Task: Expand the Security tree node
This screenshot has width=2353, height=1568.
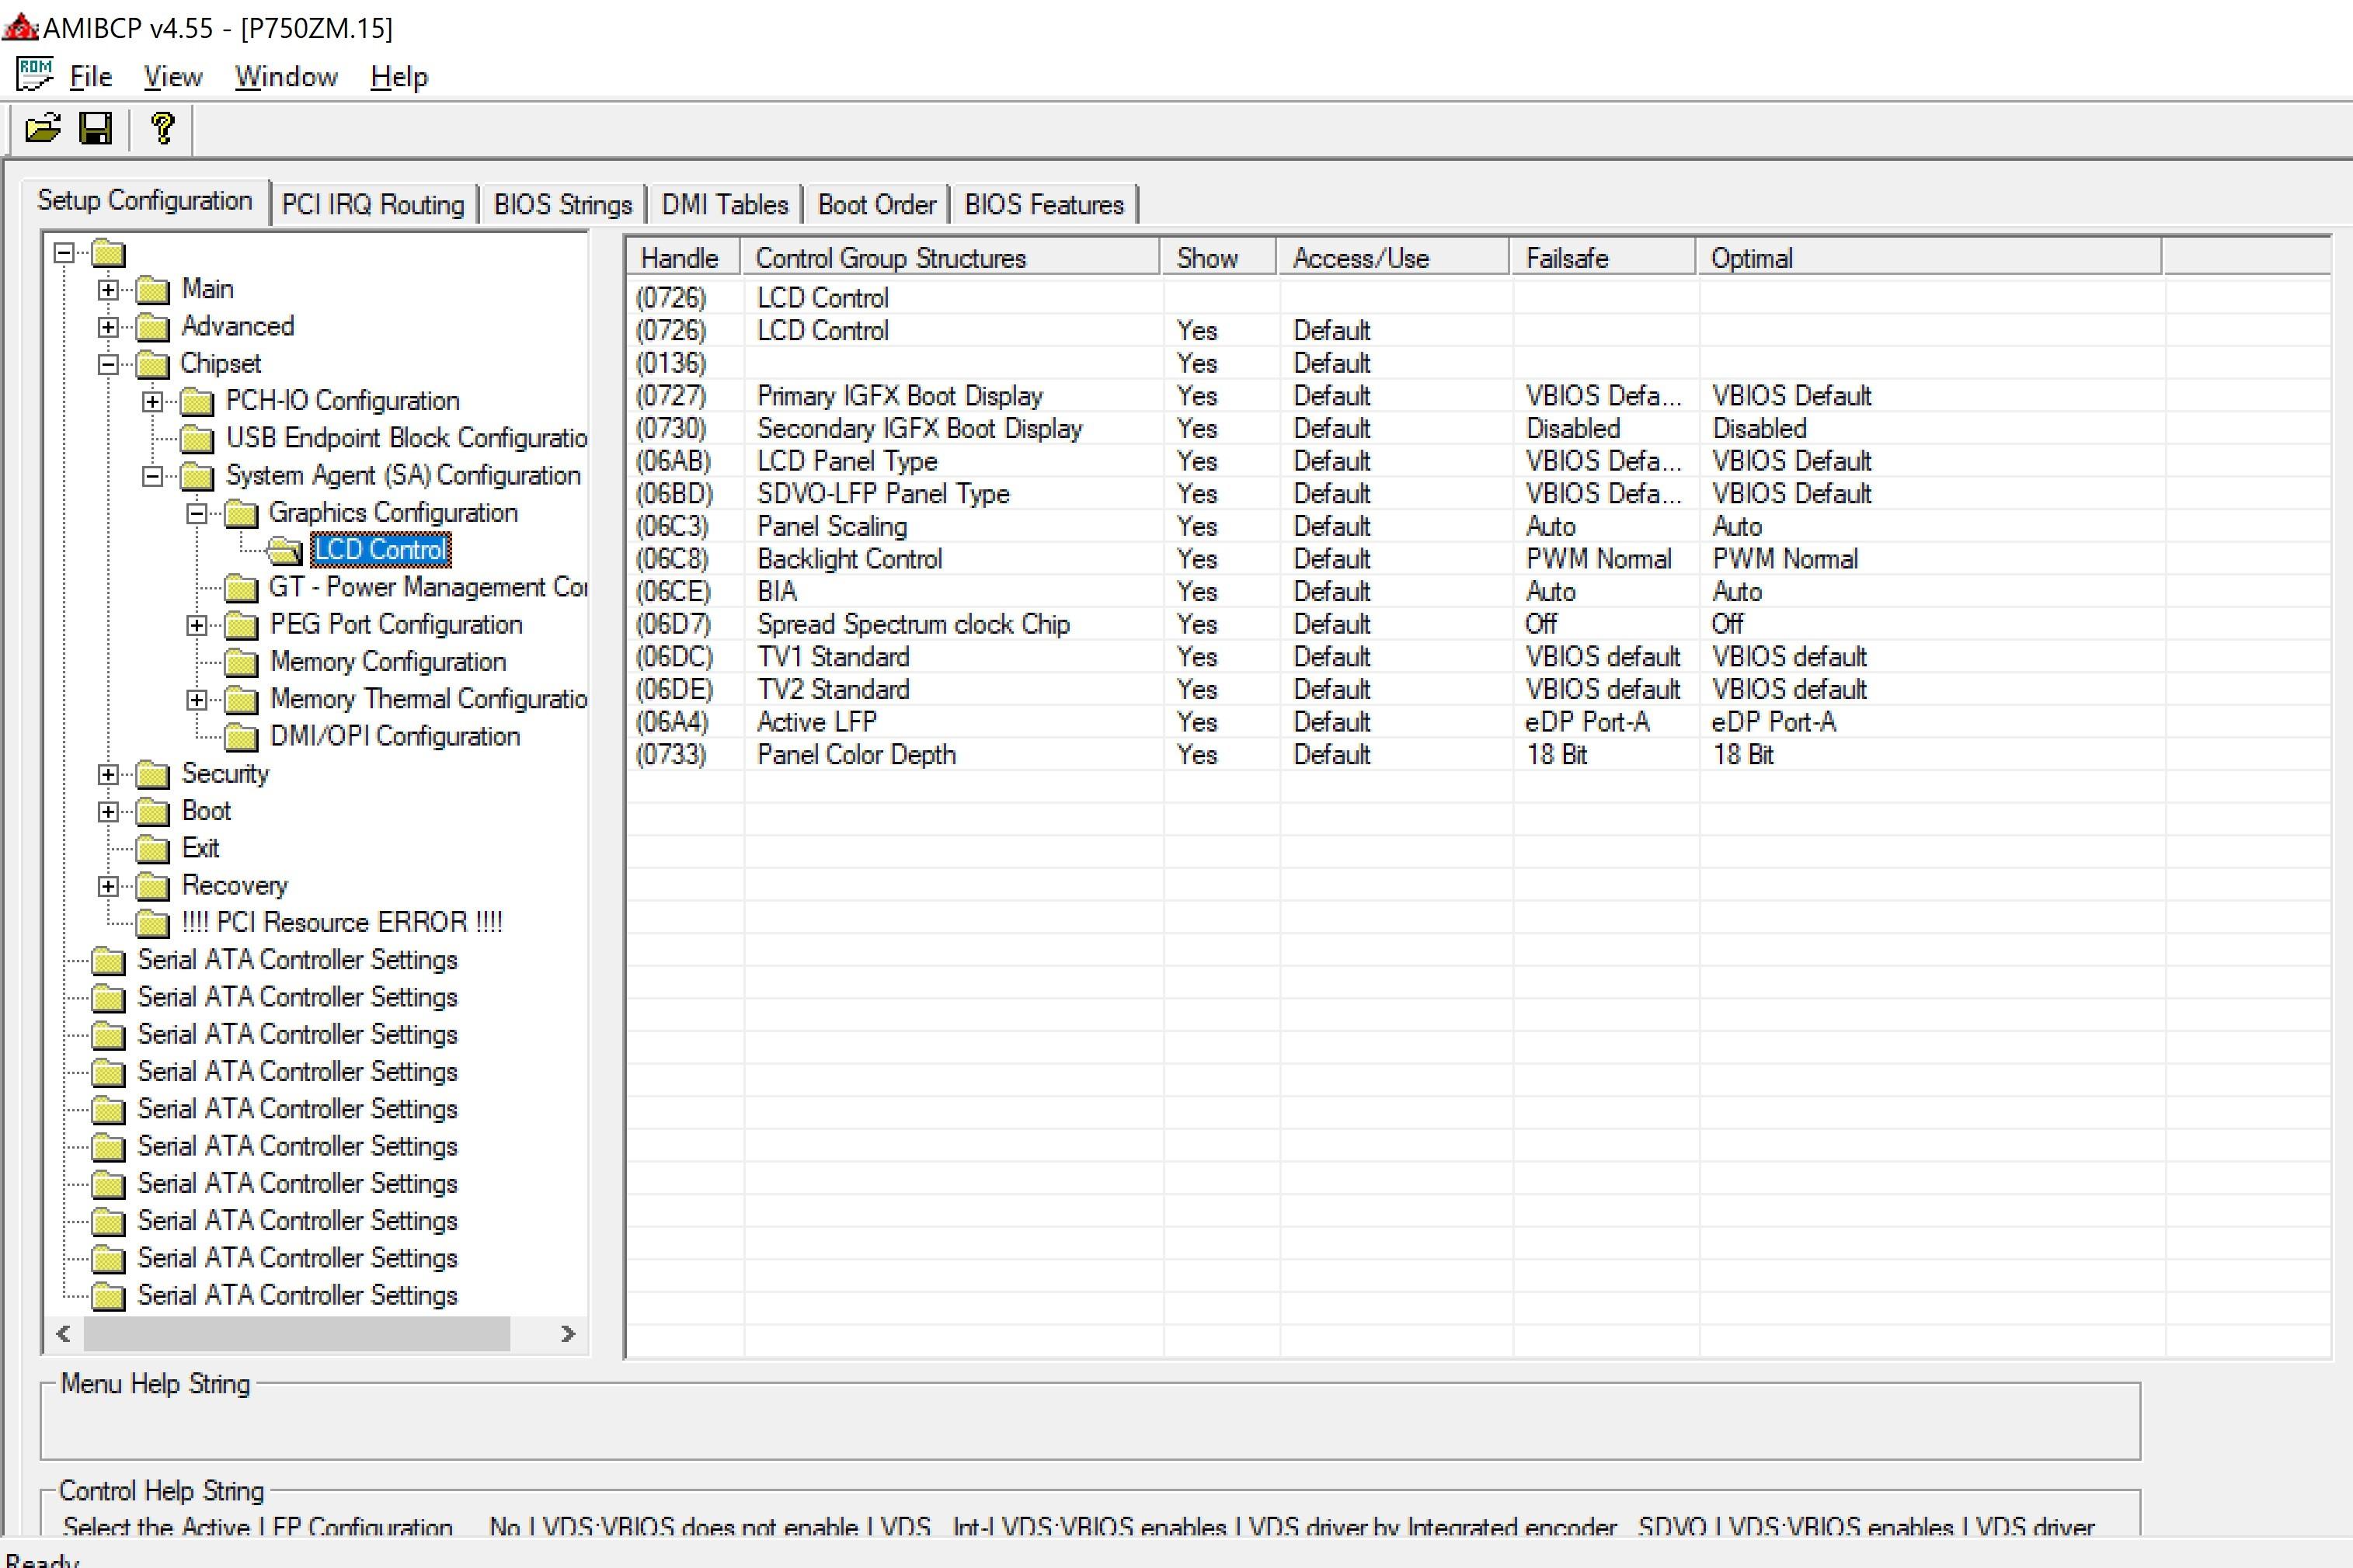Action: pos(108,774)
